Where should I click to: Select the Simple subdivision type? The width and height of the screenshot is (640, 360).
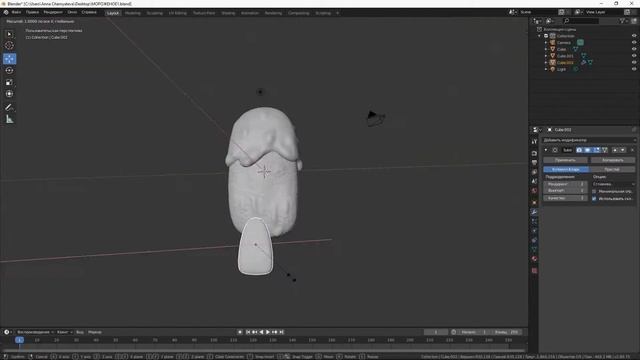click(612, 169)
